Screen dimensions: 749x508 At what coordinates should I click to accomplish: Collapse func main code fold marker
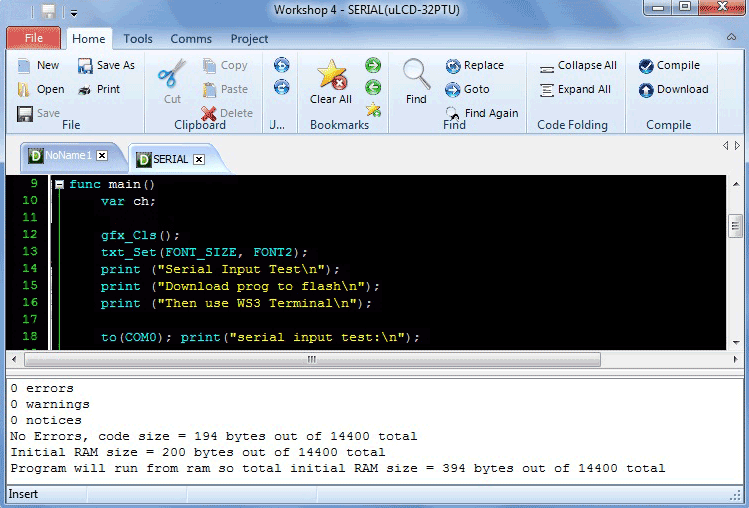click(x=60, y=185)
